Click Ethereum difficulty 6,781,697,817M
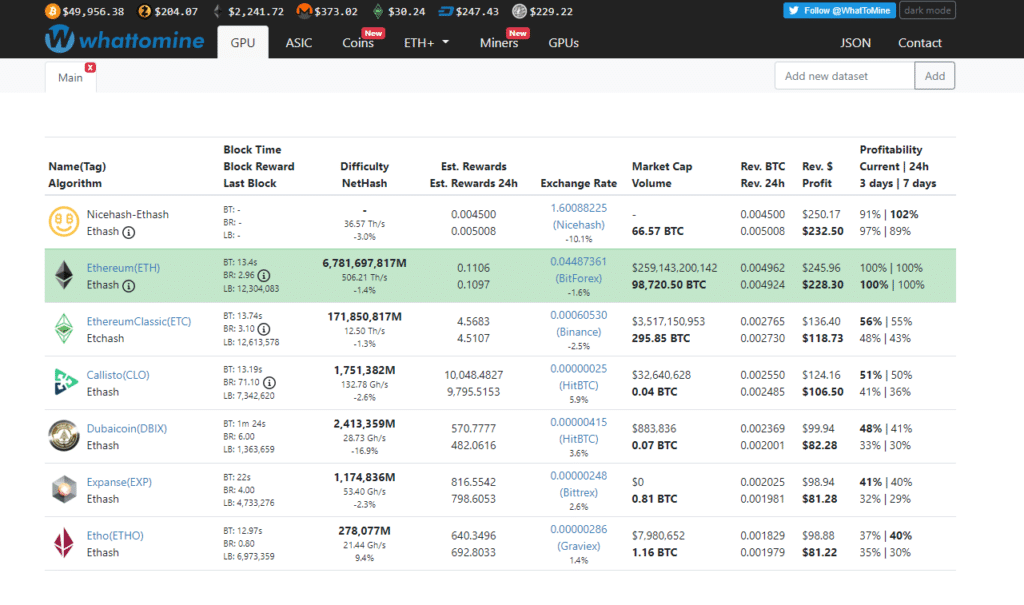 coord(364,263)
